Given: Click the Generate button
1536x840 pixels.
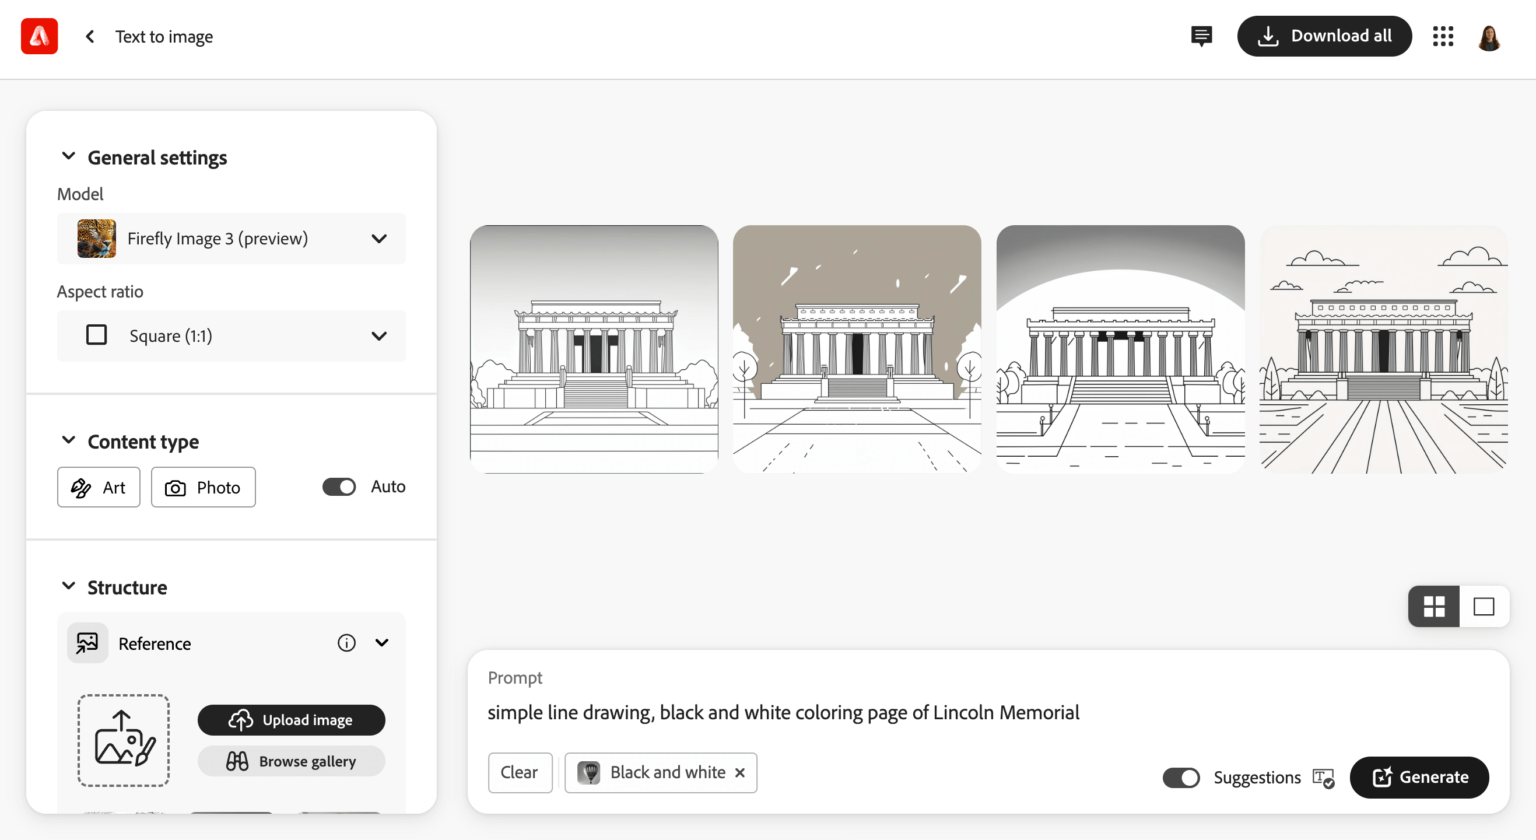Looking at the screenshot, I should tap(1419, 777).
